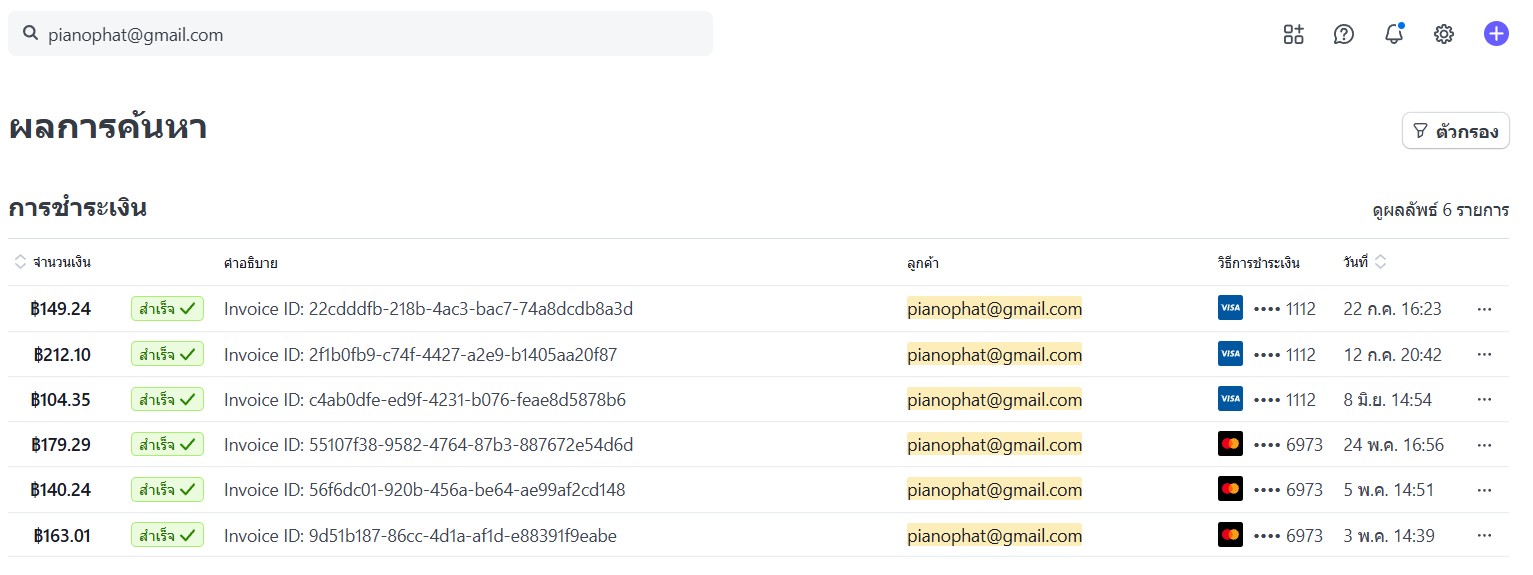Open the ตัวกรอง filter button

(x=1455, y=131)
